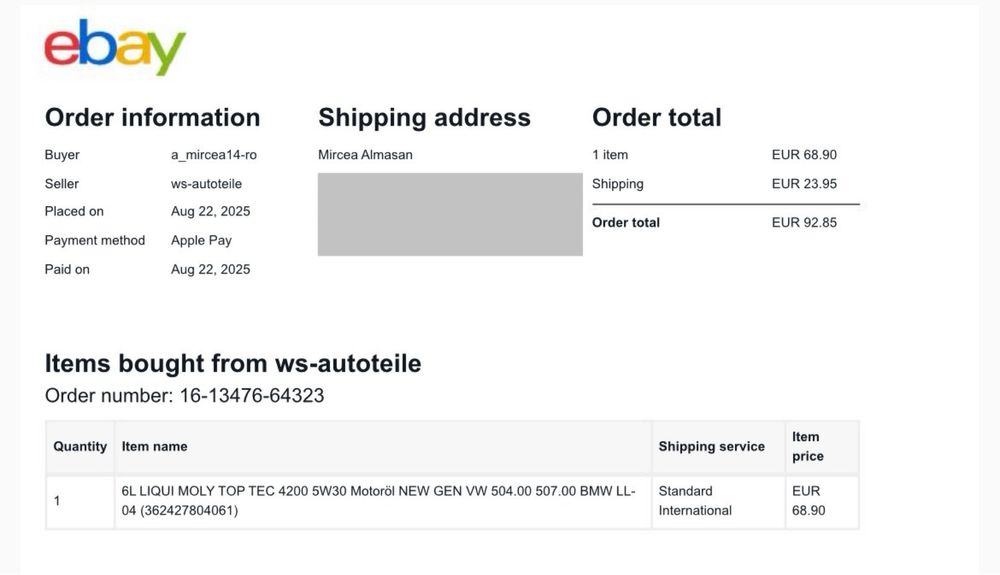Click the 1 item price EUR 68.90
This screenshot has height=575, width=1000.
coord(804,155)
